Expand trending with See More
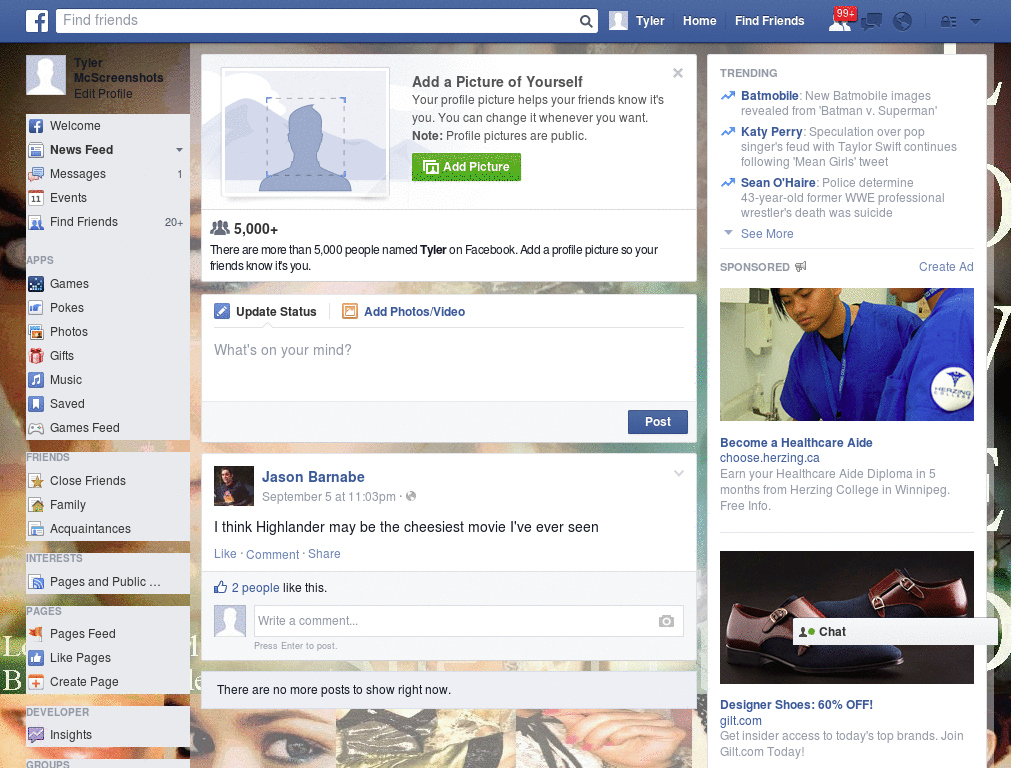 [767, 234]
